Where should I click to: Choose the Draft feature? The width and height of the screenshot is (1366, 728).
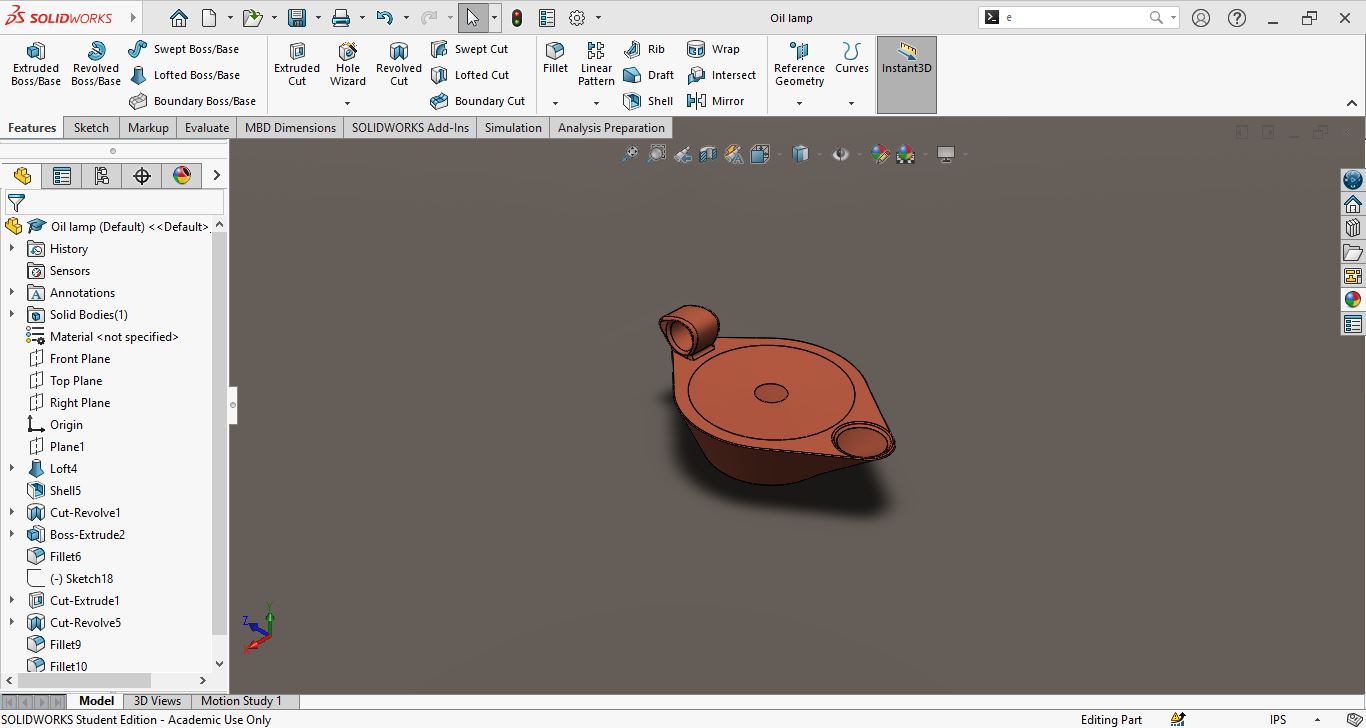(648, 75)
